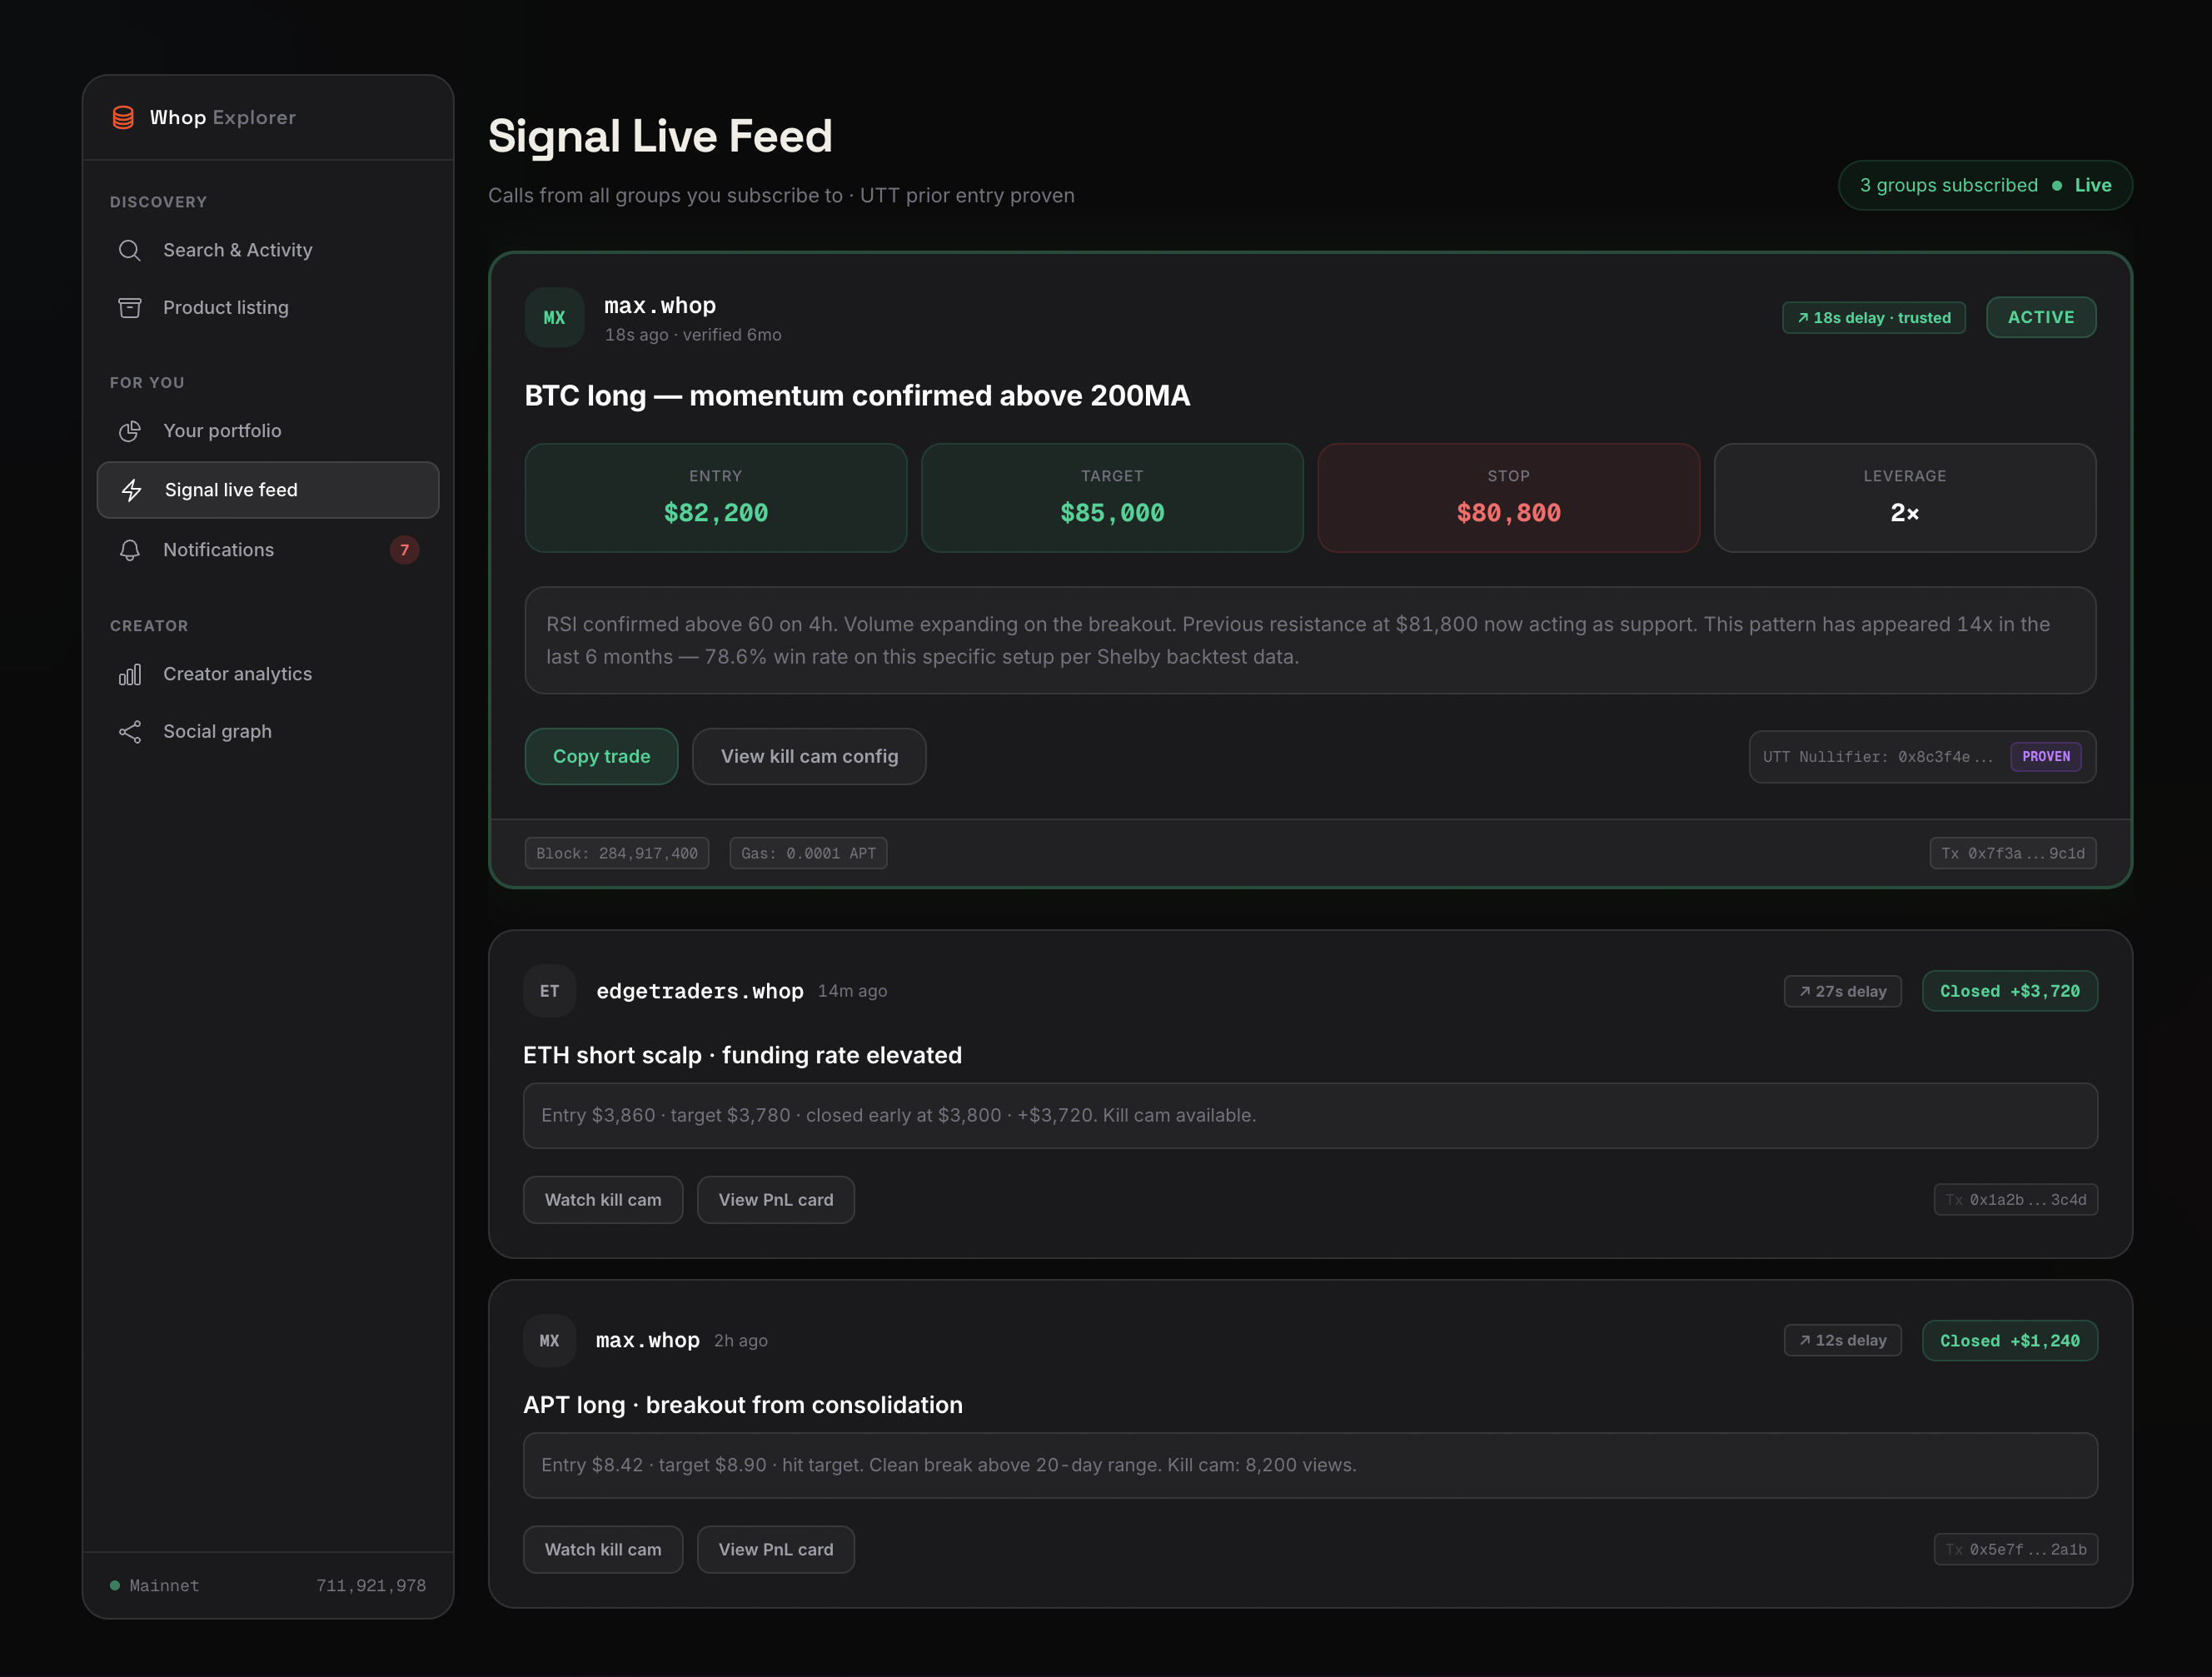The height and width of the screenshot is (1677, 2212).
Task: Click the green Mainnet status dot
Action: point(115,1585)
